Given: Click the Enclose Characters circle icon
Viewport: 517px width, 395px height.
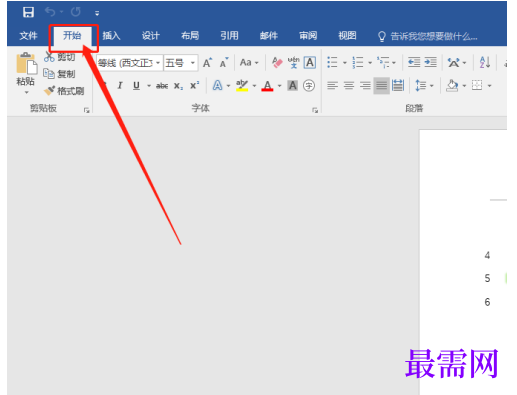Looking at the screenshot, I should tap(309, 86).
